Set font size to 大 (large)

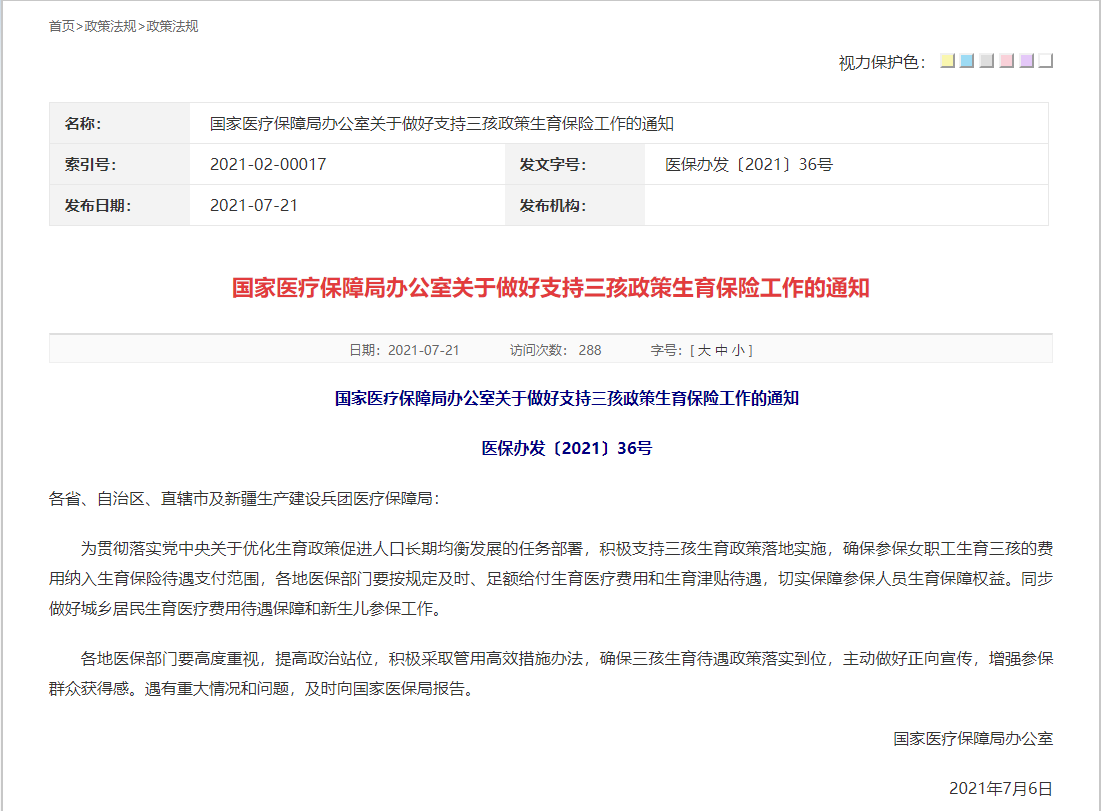(704, 350)
